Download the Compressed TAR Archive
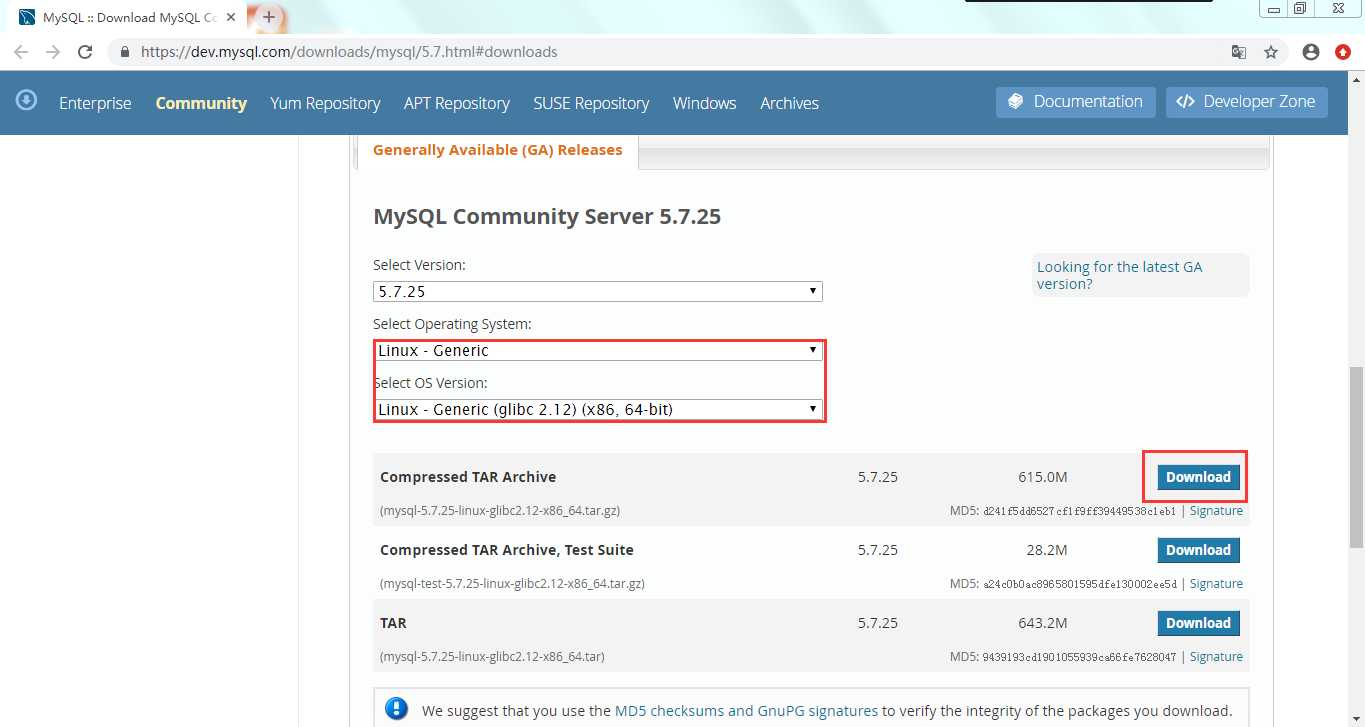 pyautogui.click(x=1198, y=477)
